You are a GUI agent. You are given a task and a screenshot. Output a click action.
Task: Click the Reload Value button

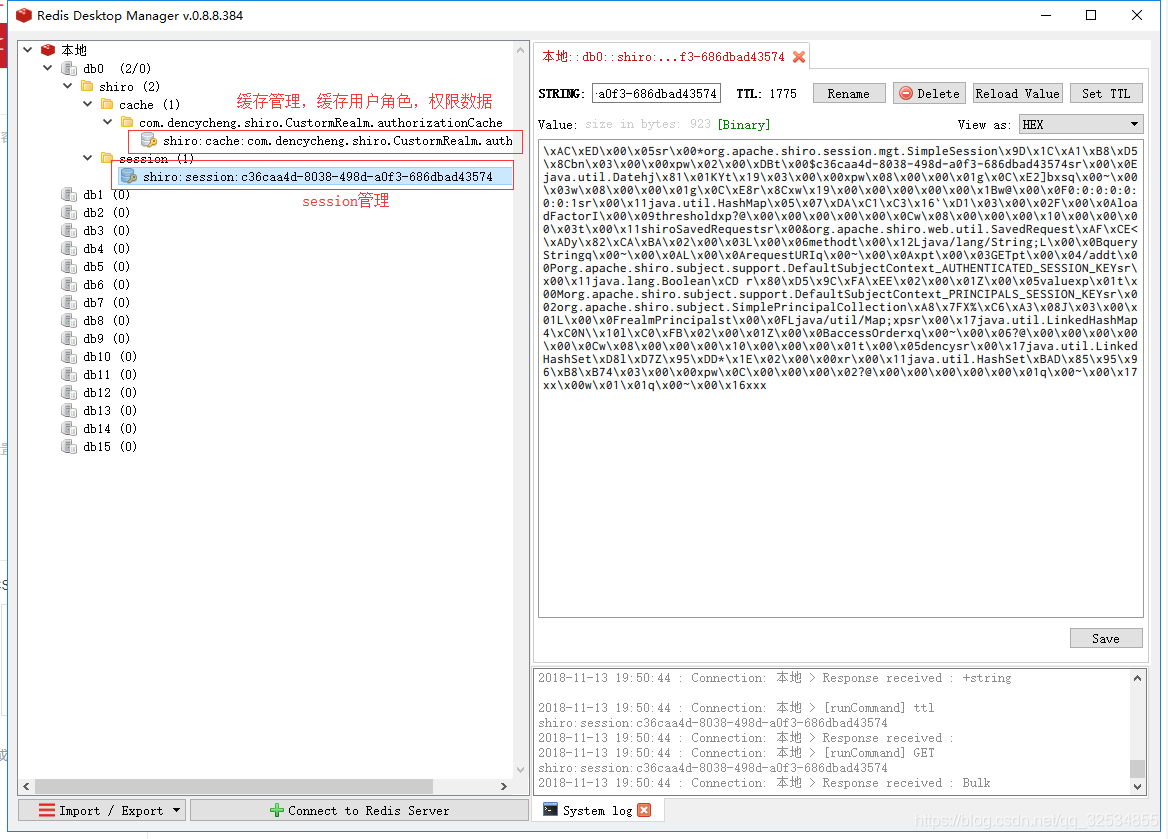(1017, 93)
